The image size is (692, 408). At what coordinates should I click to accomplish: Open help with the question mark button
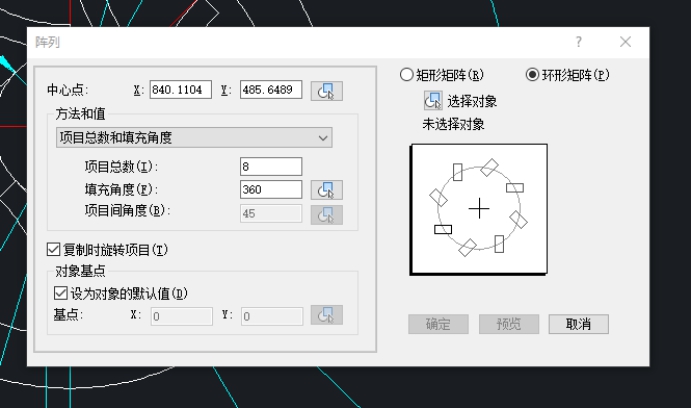pyautogui.click(x=578, y=42)
